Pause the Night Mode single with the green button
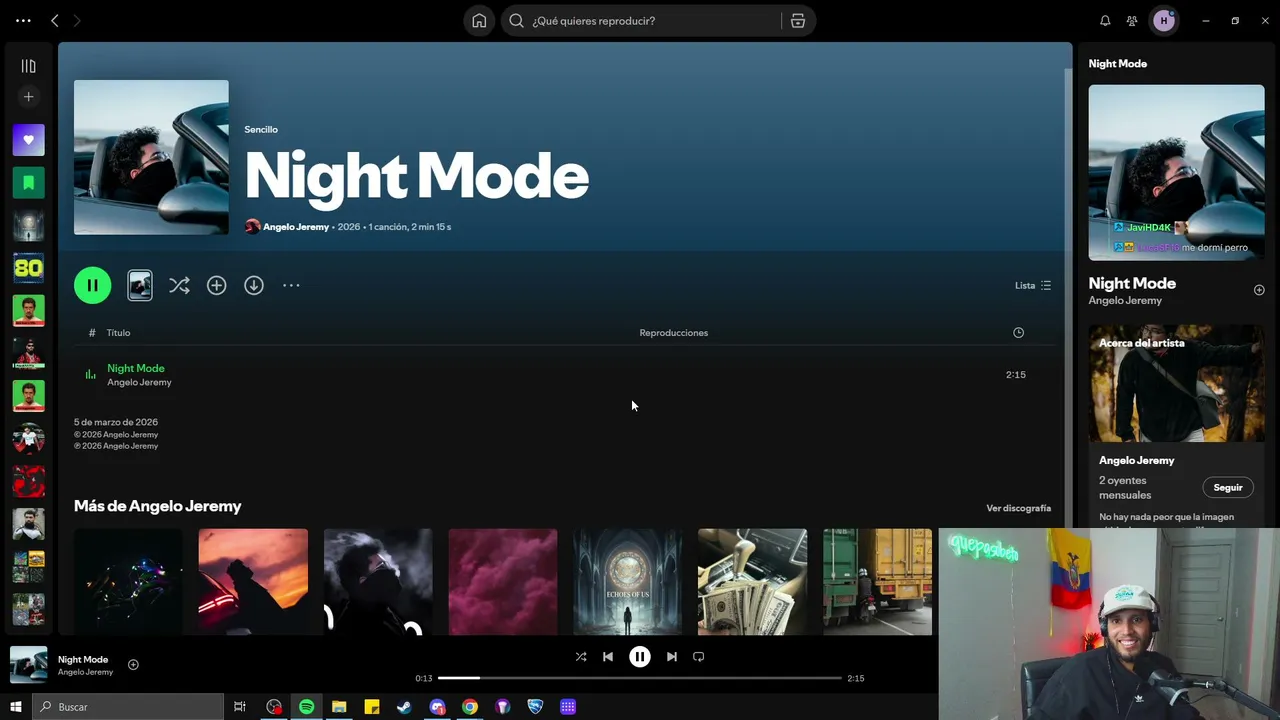 pyautogui.click(x=92, y=285)
